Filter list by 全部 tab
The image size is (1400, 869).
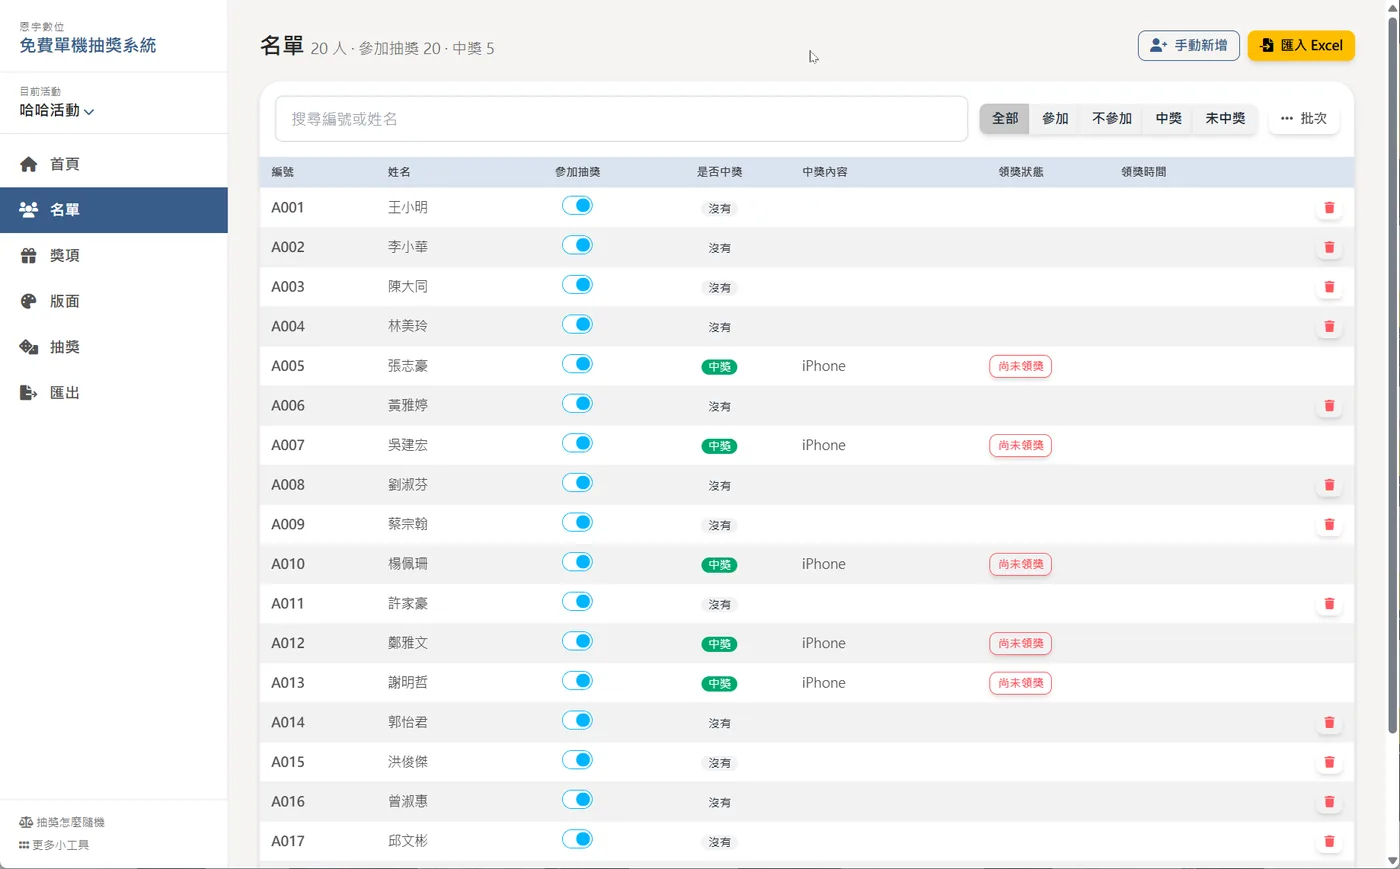[1005, 119]
